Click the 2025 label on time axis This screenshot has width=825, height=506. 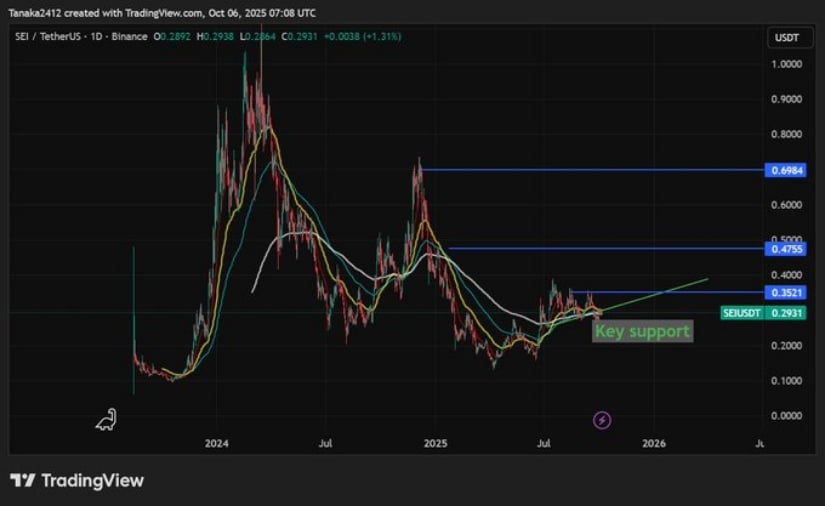[x=434, y=442]
